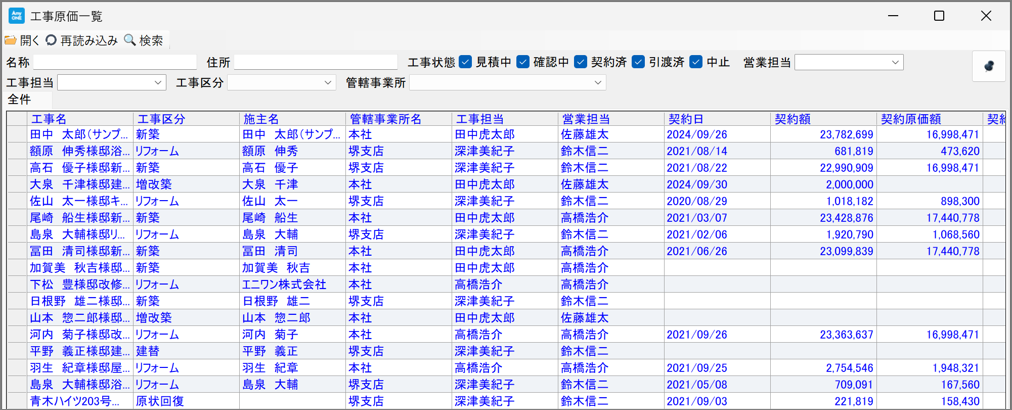Click the 再読み込み reload icon

tap(51, 41)
